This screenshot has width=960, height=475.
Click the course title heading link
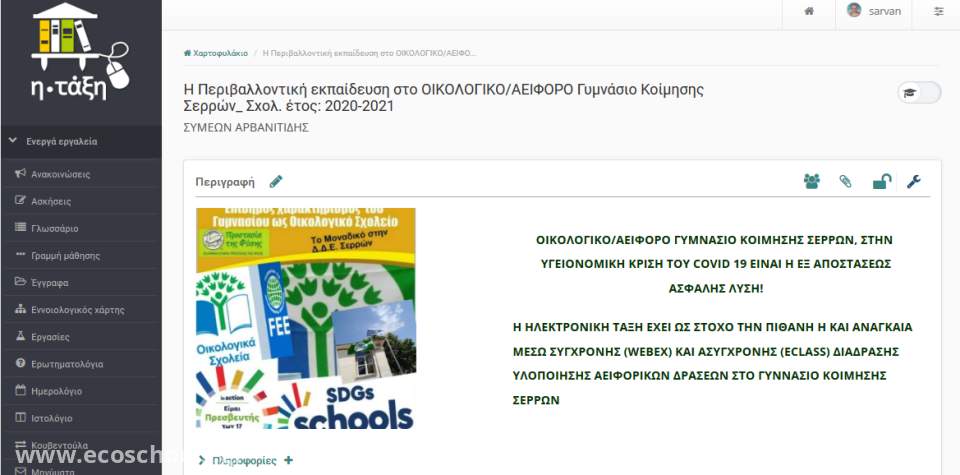coord(444,97)
